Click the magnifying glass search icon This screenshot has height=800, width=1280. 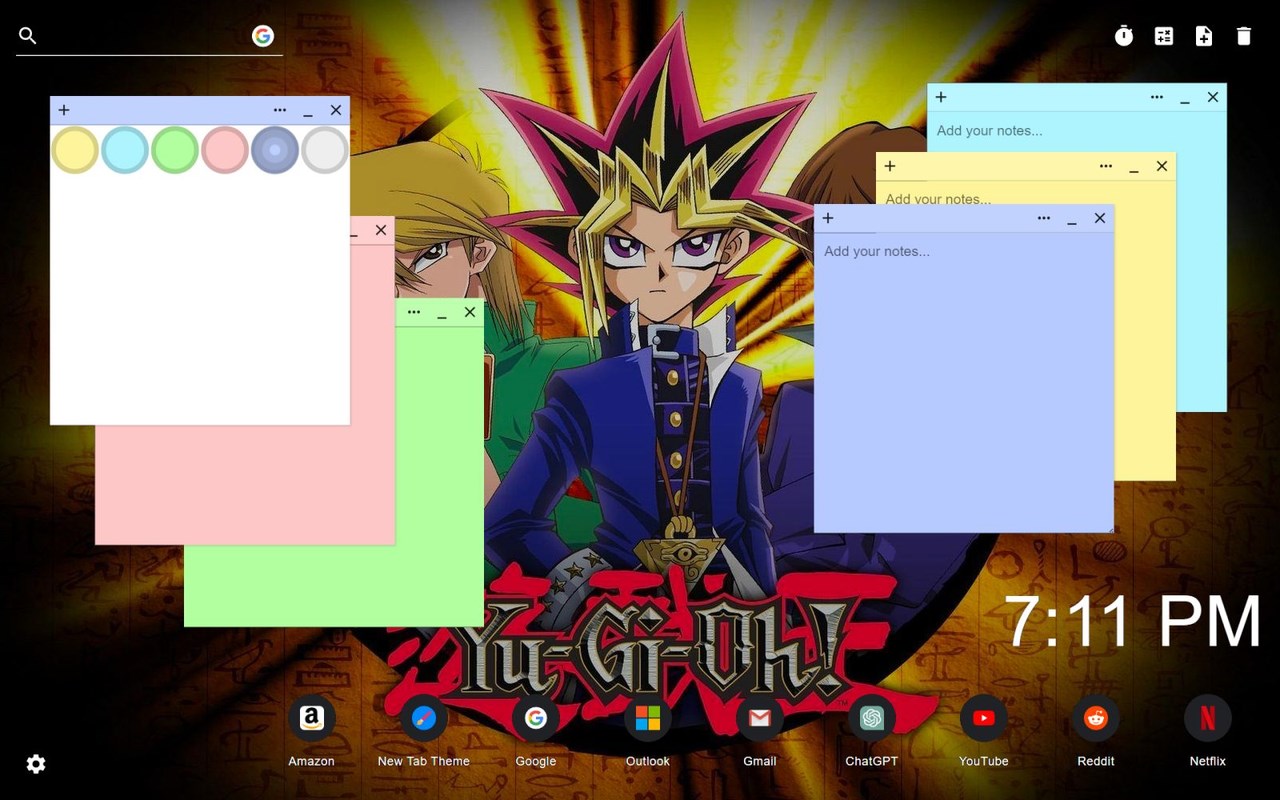(28, 36)
